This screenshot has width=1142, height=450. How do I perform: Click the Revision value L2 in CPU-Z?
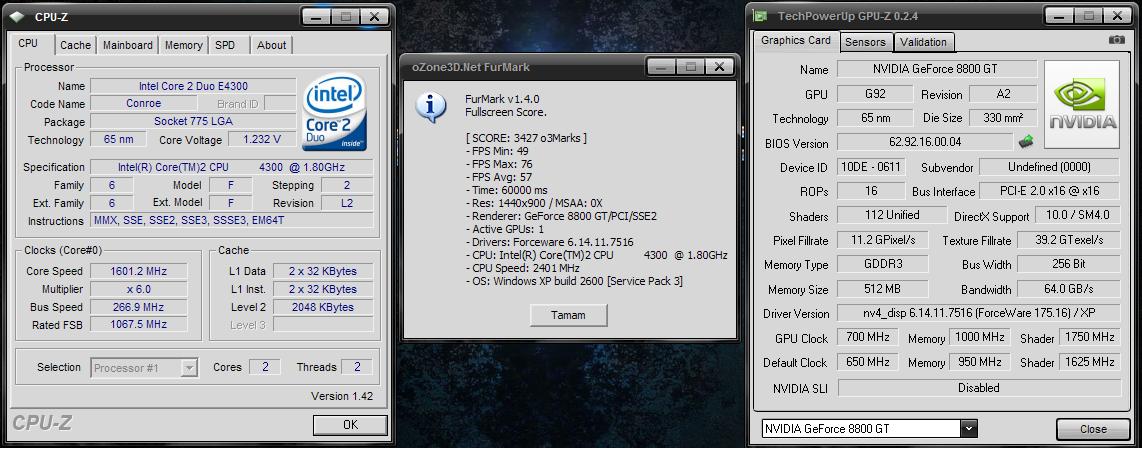point(347,203)
